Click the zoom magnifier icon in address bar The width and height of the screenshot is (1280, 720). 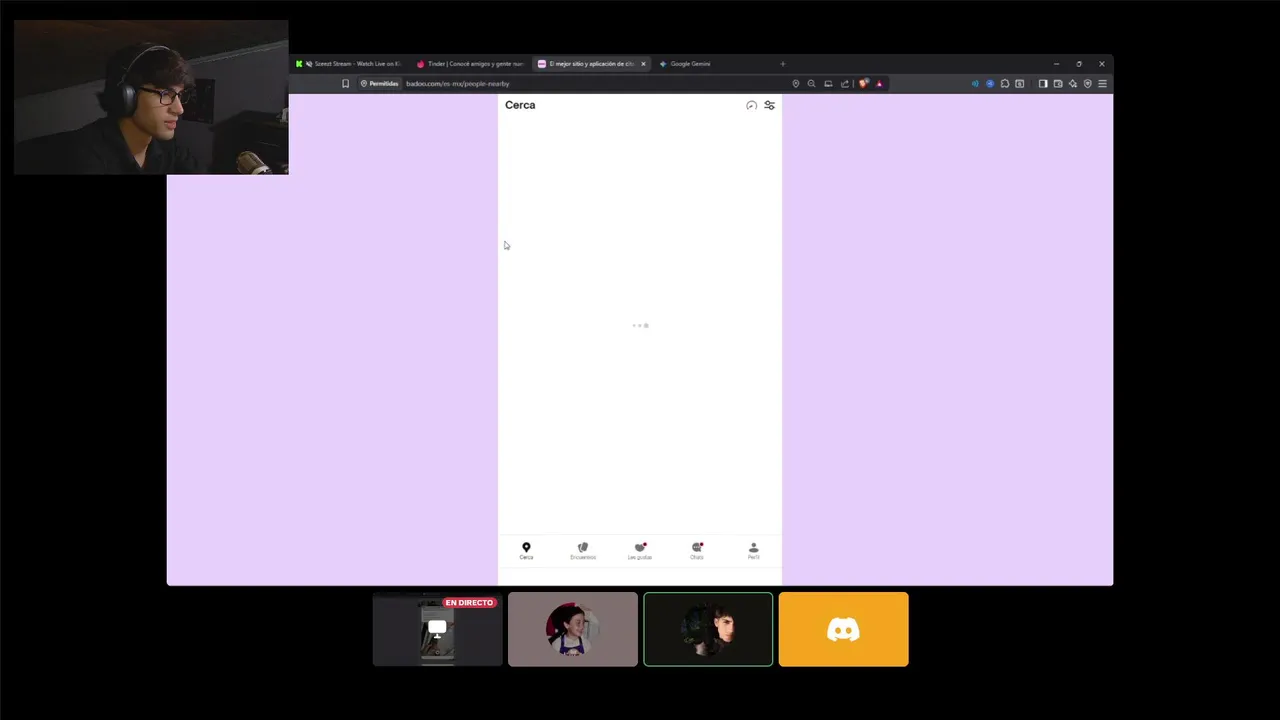(x=811, y=84)
